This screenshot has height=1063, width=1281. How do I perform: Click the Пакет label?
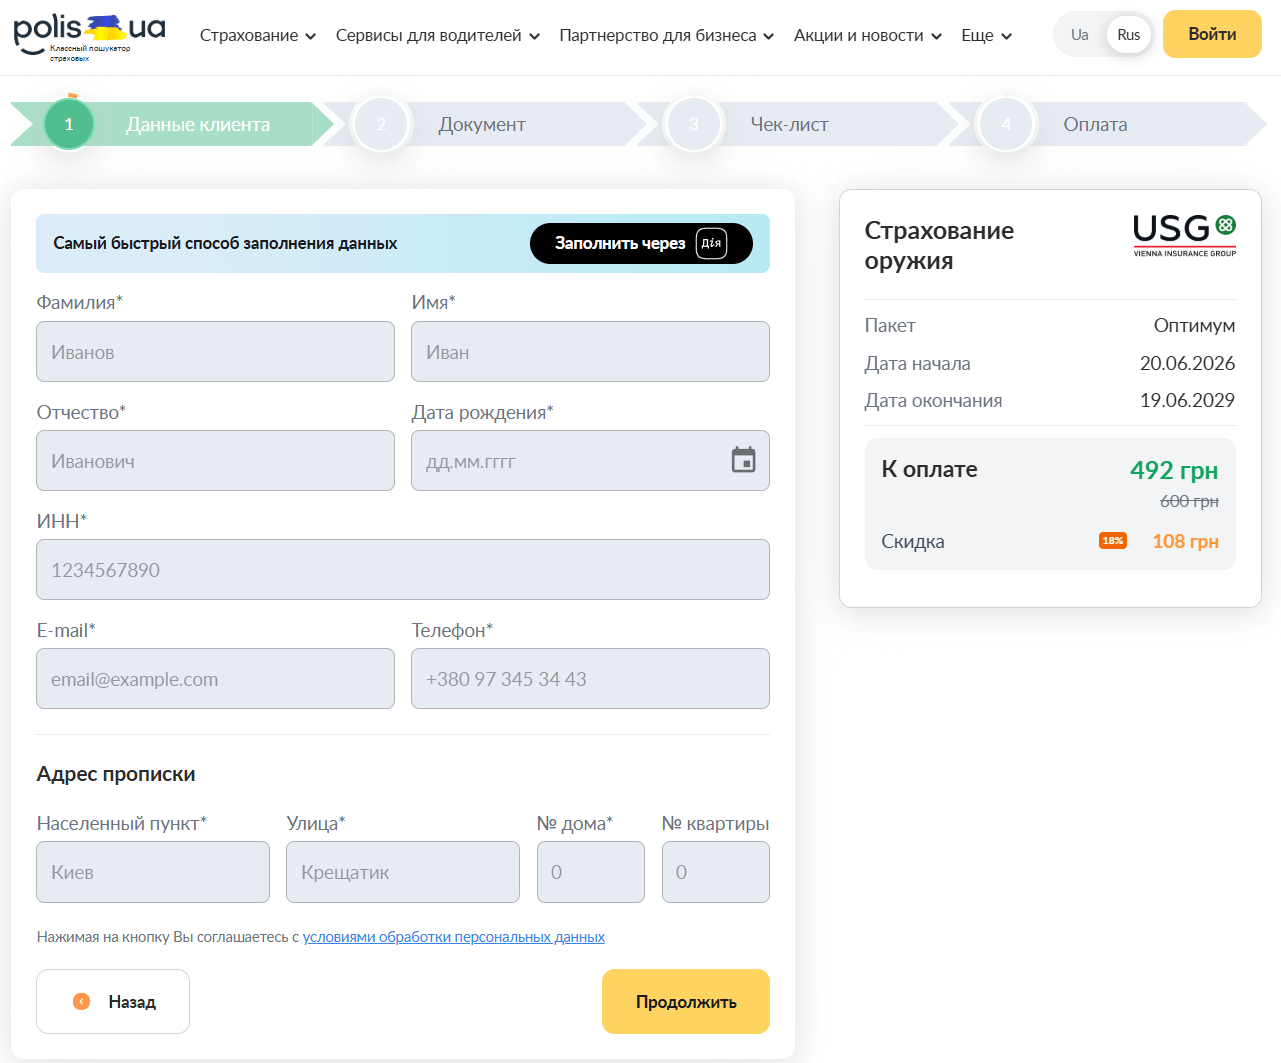pos(890,325)
